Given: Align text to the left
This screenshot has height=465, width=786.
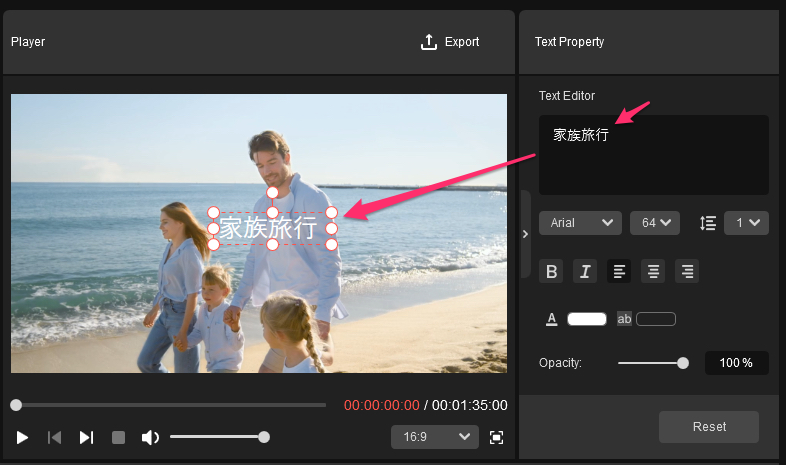Looking at the screenshot, I should coord(620,271).
